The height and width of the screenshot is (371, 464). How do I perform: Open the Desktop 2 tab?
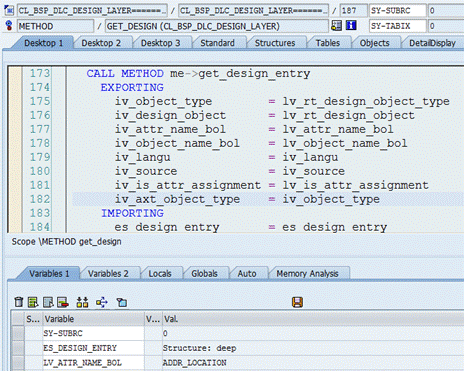click(101, 43)
